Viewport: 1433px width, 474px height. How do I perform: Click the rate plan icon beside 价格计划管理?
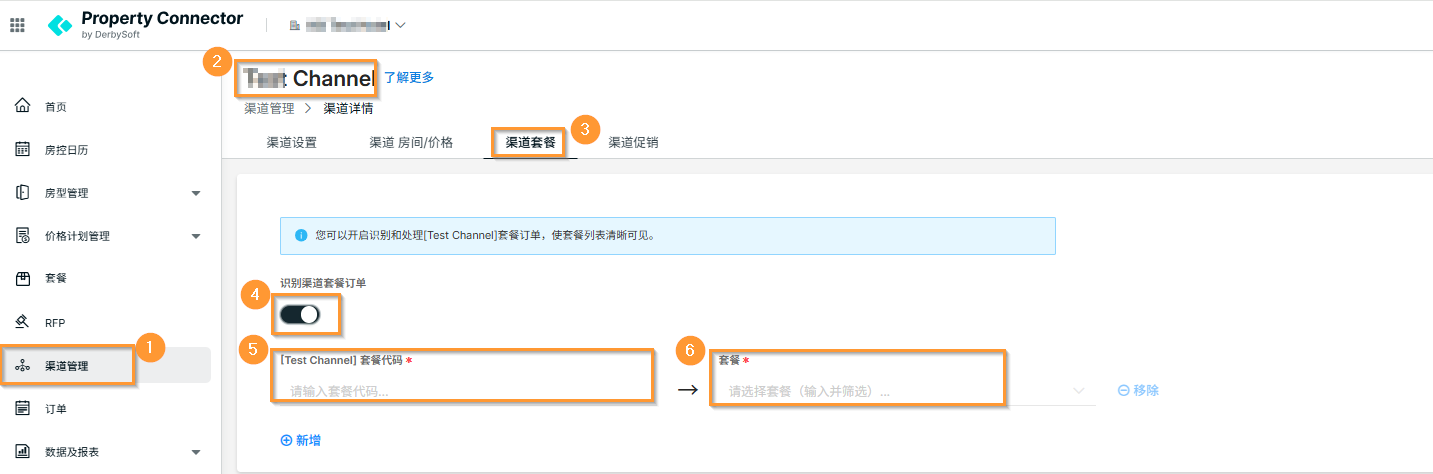(22, 236)
